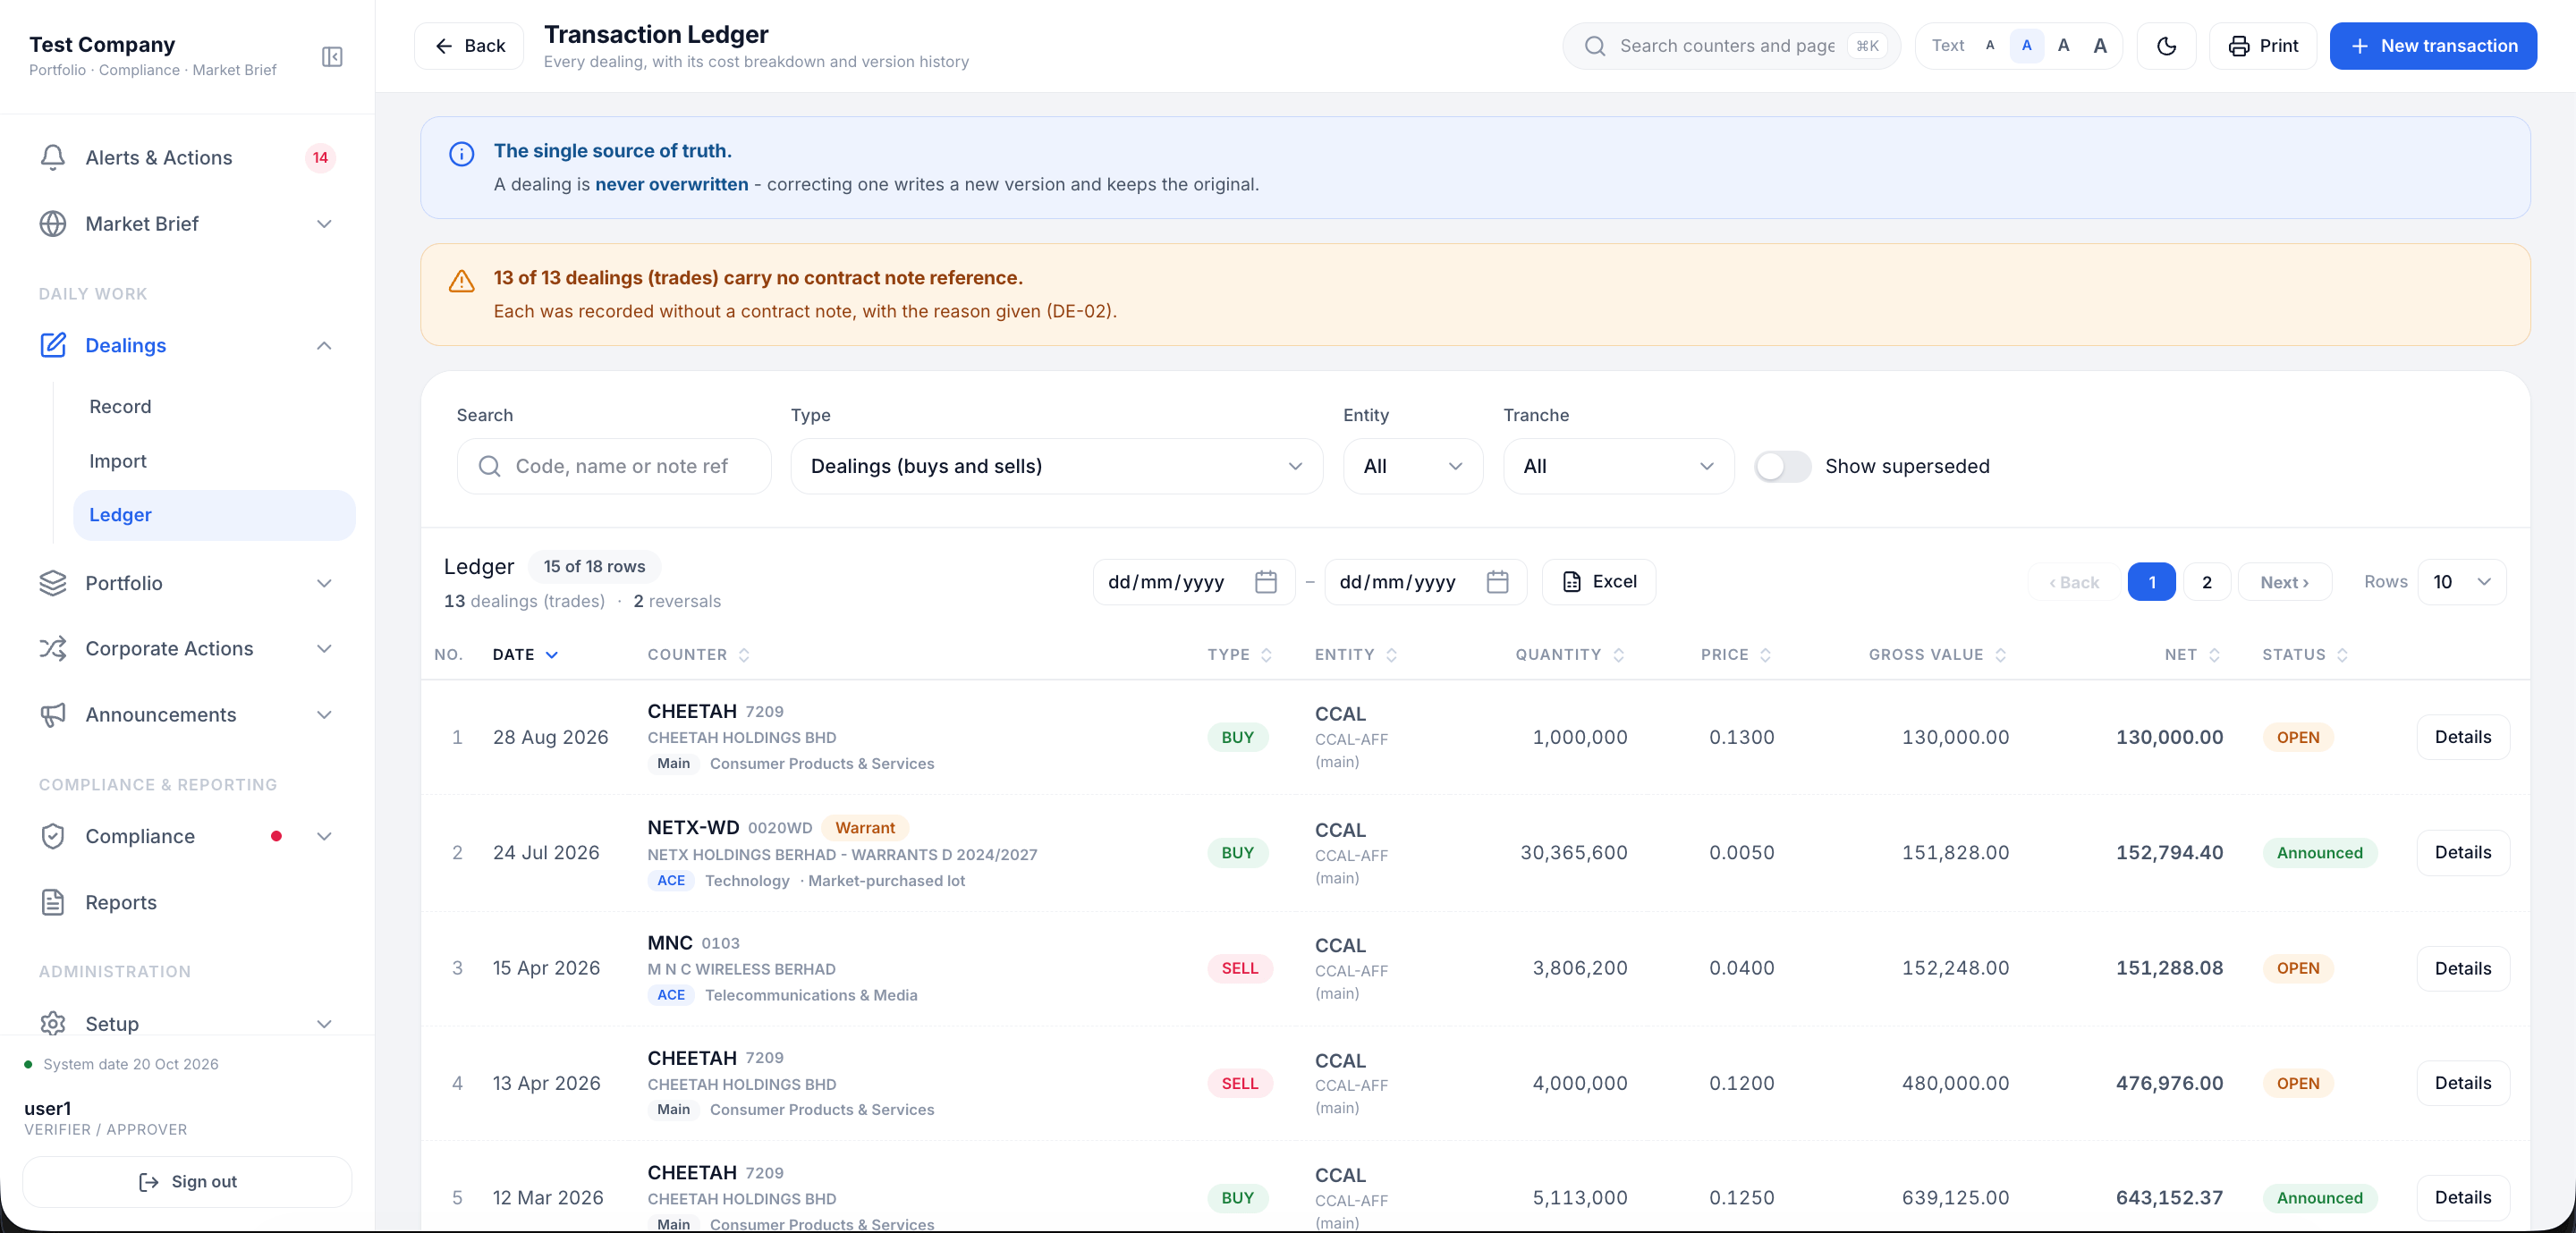Image resolution: width=2576 pixels, height=1233 pixels.
Task: Open Alerts & Actions bell icon
Action: [x=53, y=157]
